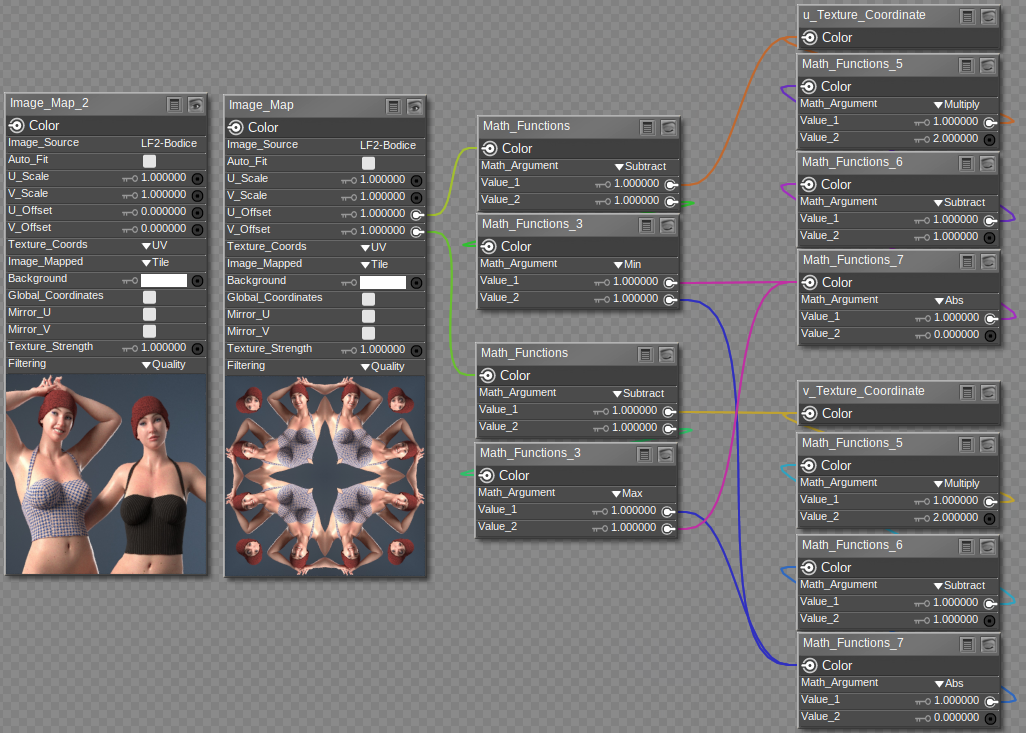Click the mirrored kaleidoscope preview in Image_Map
Image resolution: width=1026 pixels, height=733 pixels.
325,476
